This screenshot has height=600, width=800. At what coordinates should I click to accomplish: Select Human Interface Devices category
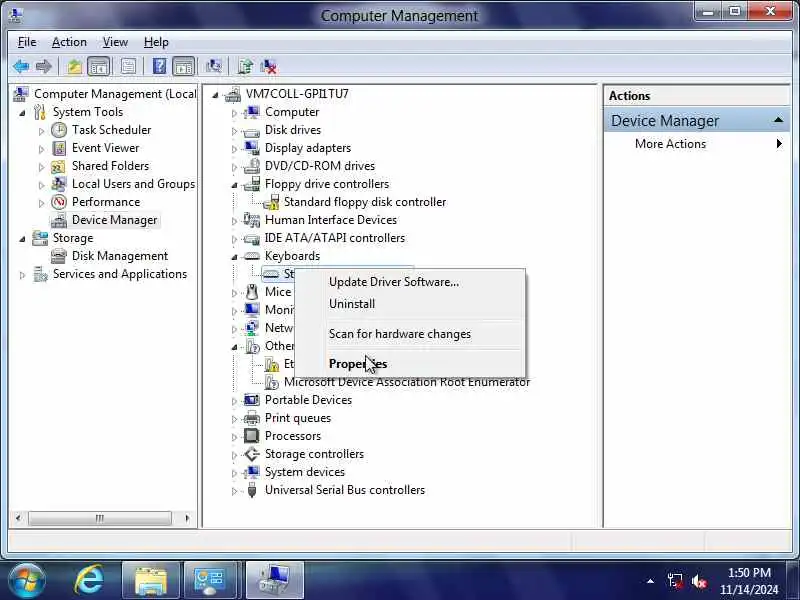331,220
